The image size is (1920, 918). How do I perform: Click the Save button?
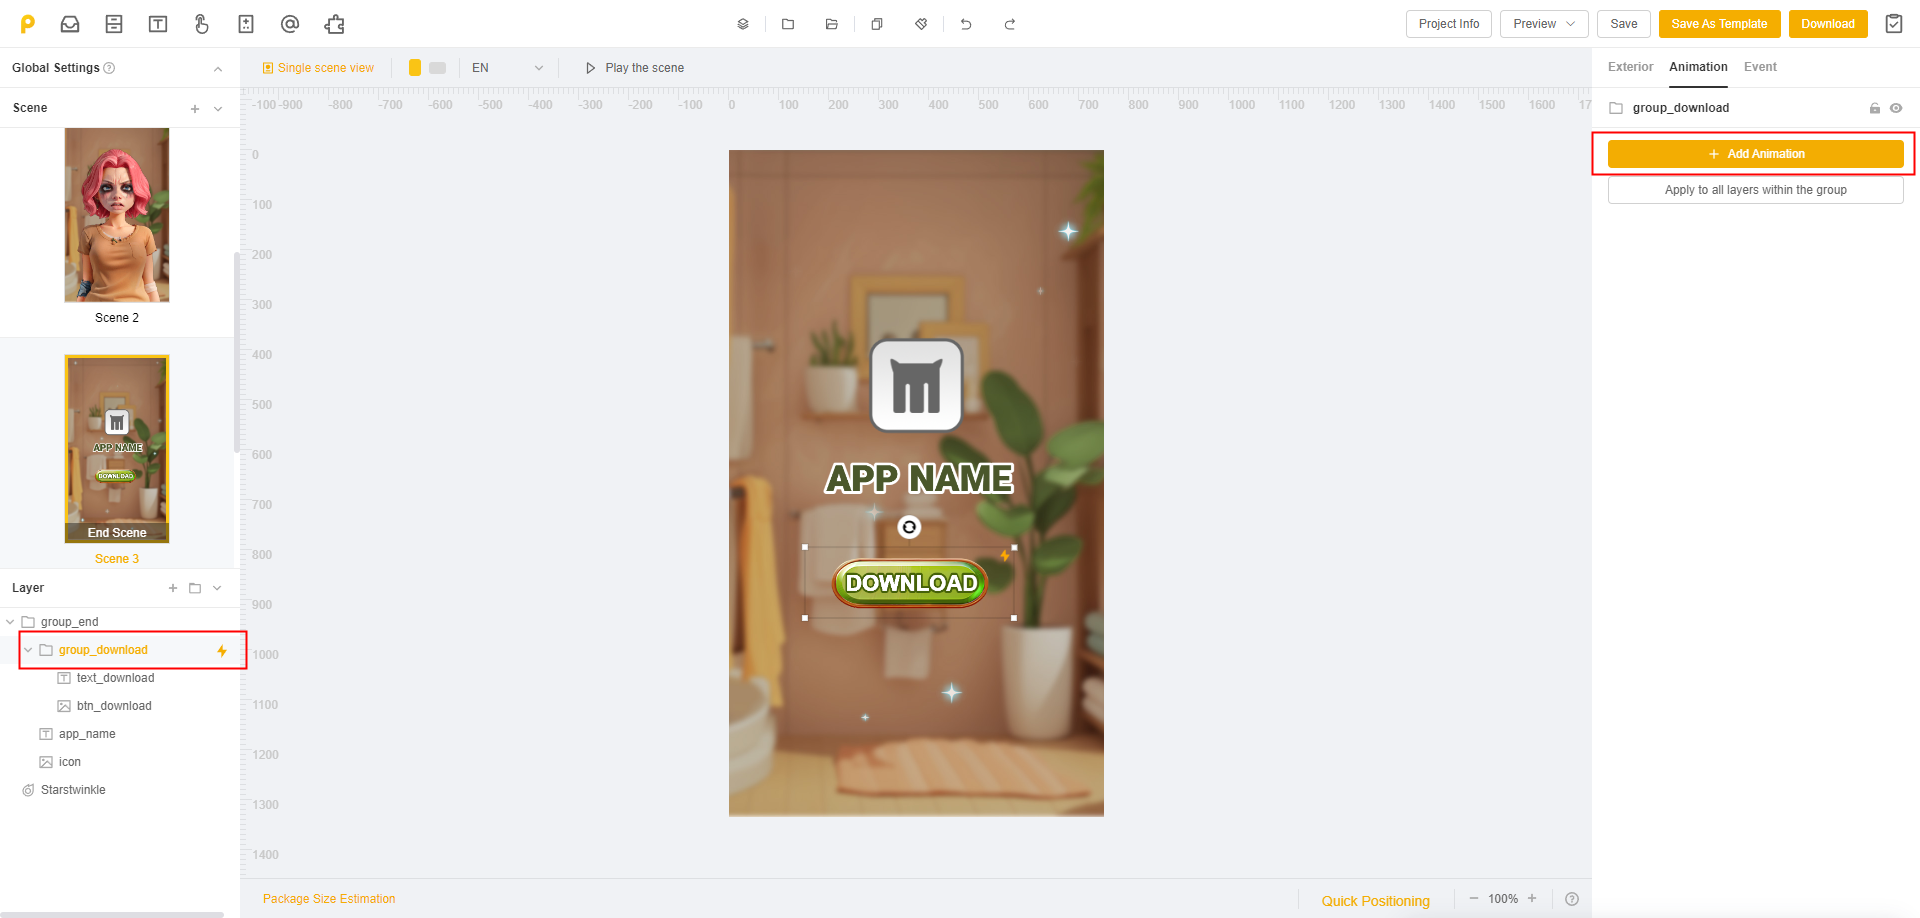(x=1624, y=24)
